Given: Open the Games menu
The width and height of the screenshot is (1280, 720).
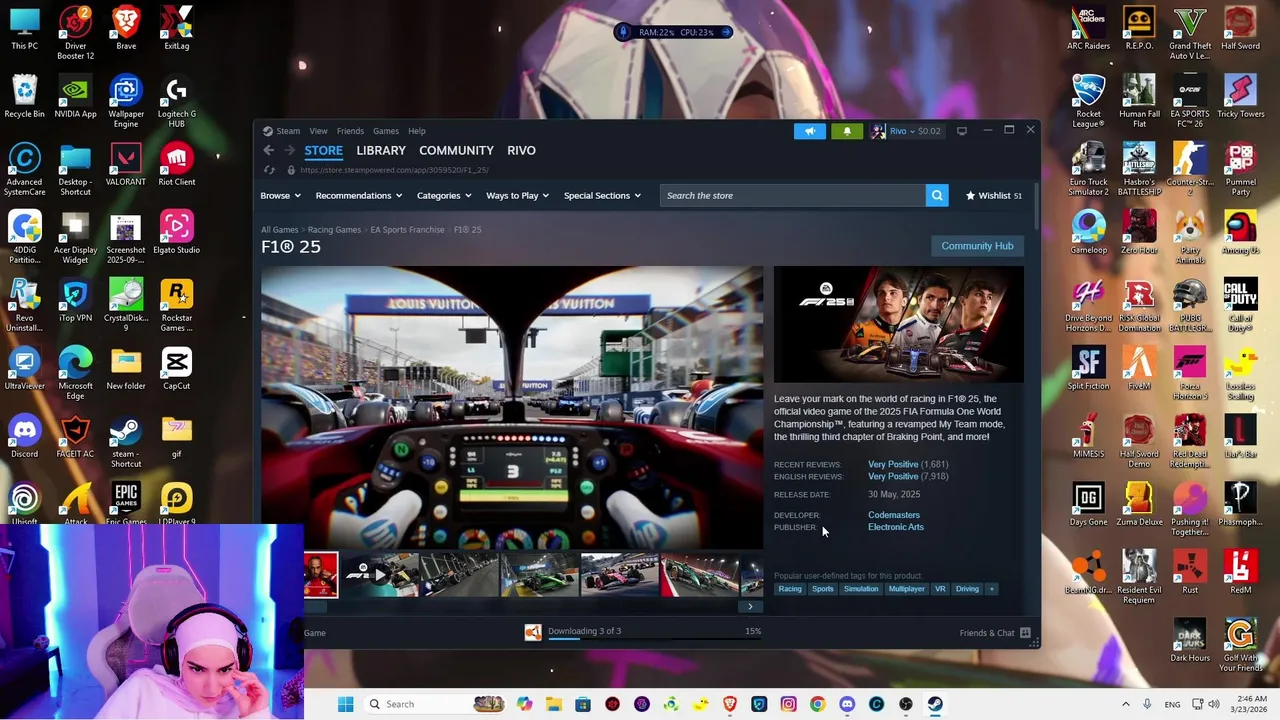Looking at the screenshot, I should pos(386,131).
